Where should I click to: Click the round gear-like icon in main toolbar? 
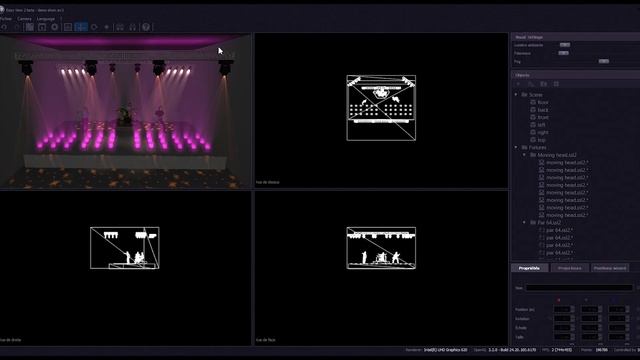55,27
